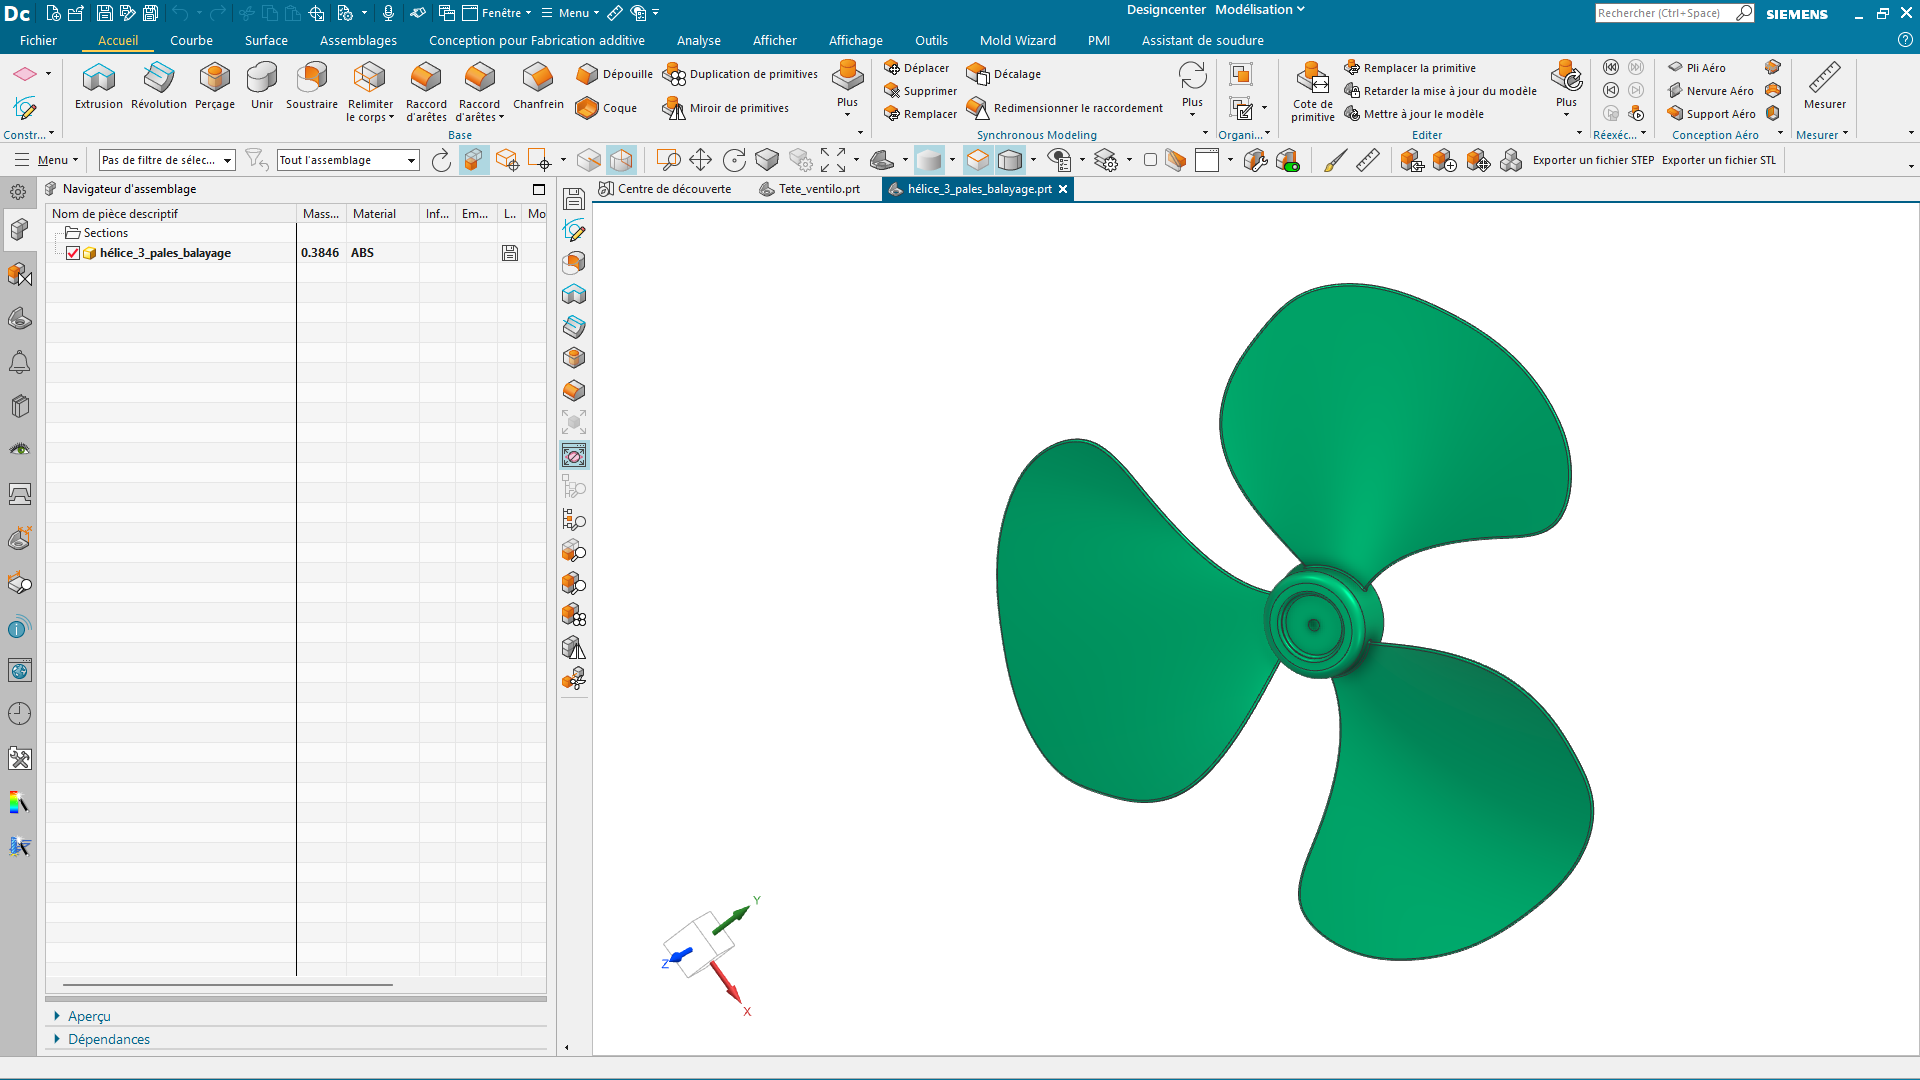1920x1080 pixels.
Task: Open the Tete_ventilo.prt document tab
Action: 809,189
